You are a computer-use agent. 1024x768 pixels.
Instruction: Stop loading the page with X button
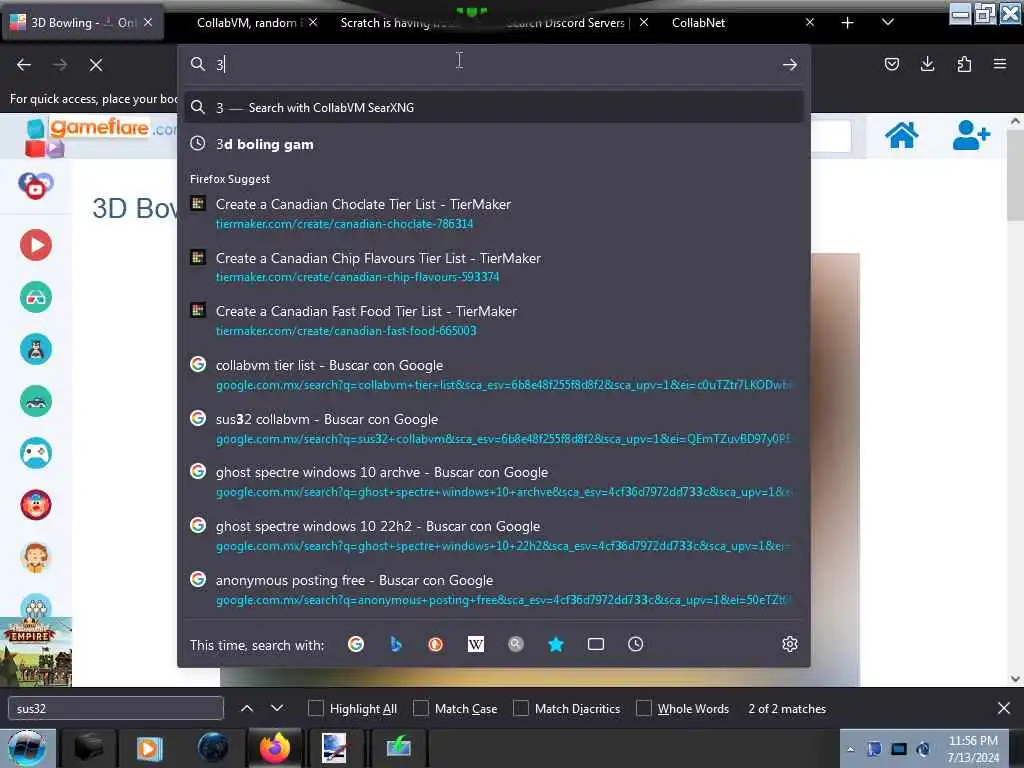click(96, 65)
